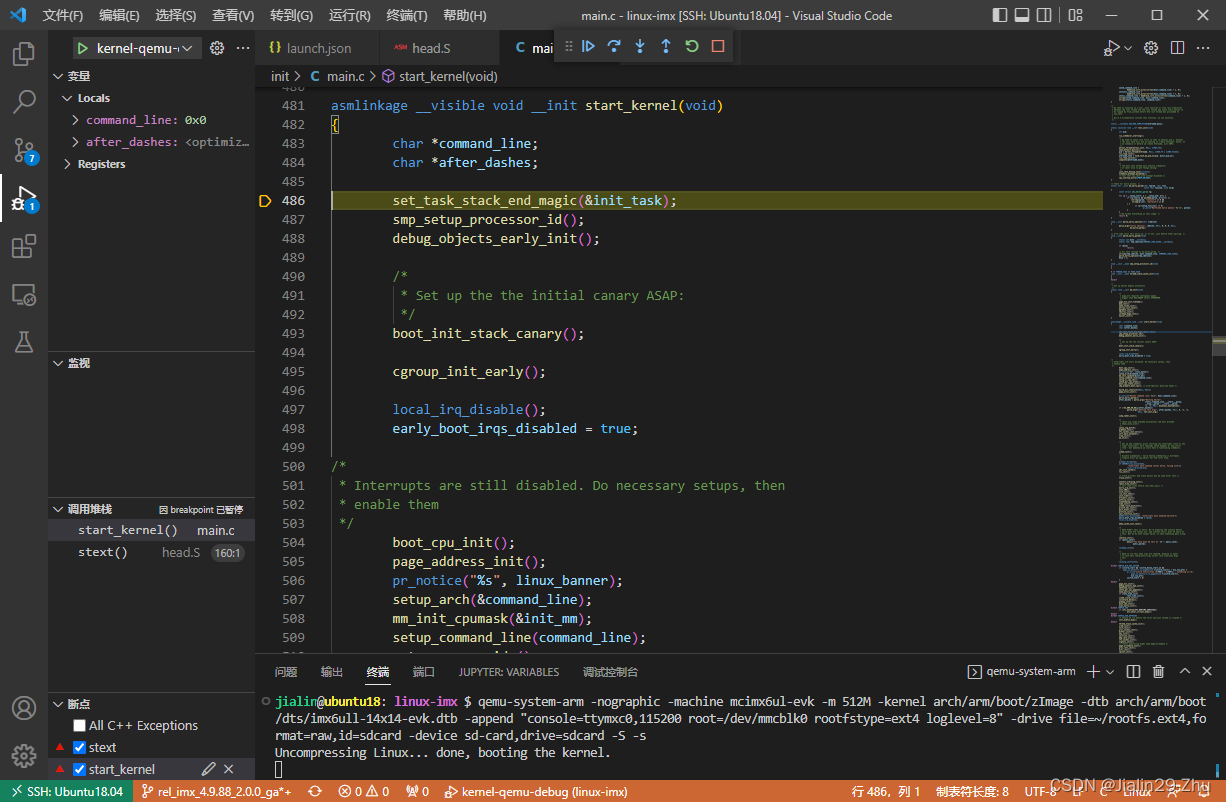This screenshot has width=1226, height=802.
Task: Grab the debug toolbar drag handle
Action: [569, 46]
